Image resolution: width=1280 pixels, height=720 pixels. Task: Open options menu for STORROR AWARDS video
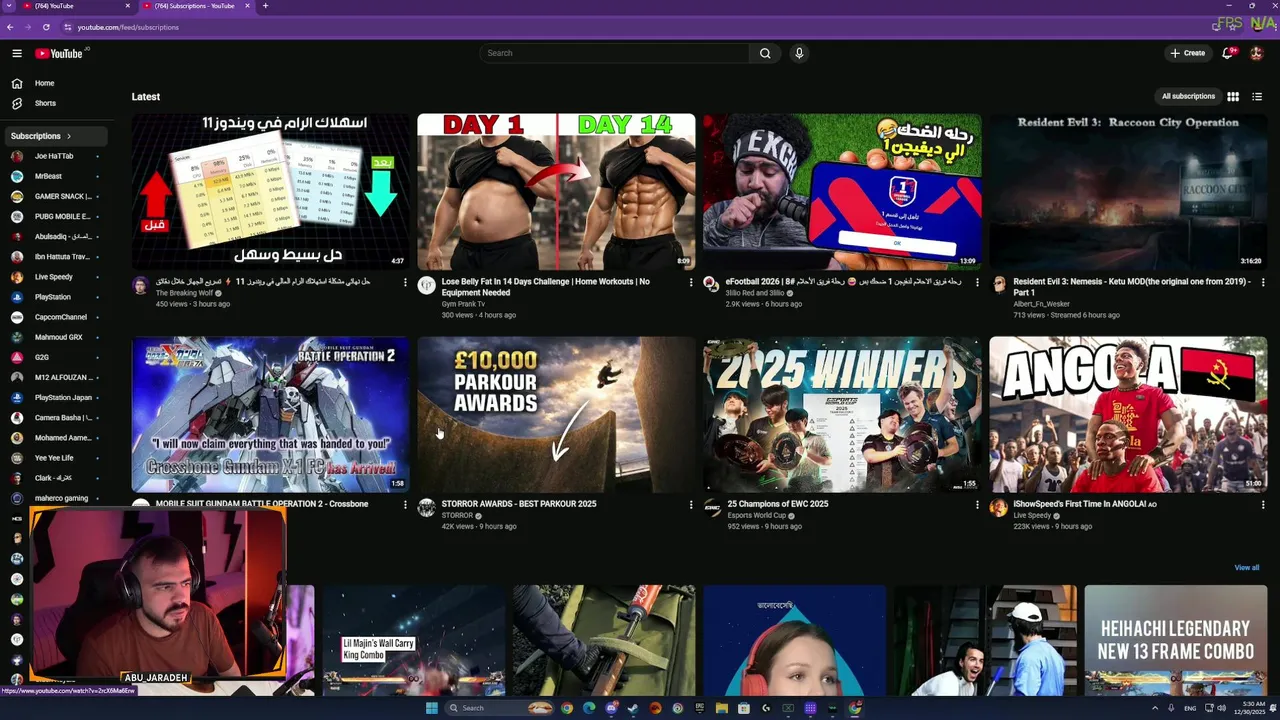tap(691, 505)
